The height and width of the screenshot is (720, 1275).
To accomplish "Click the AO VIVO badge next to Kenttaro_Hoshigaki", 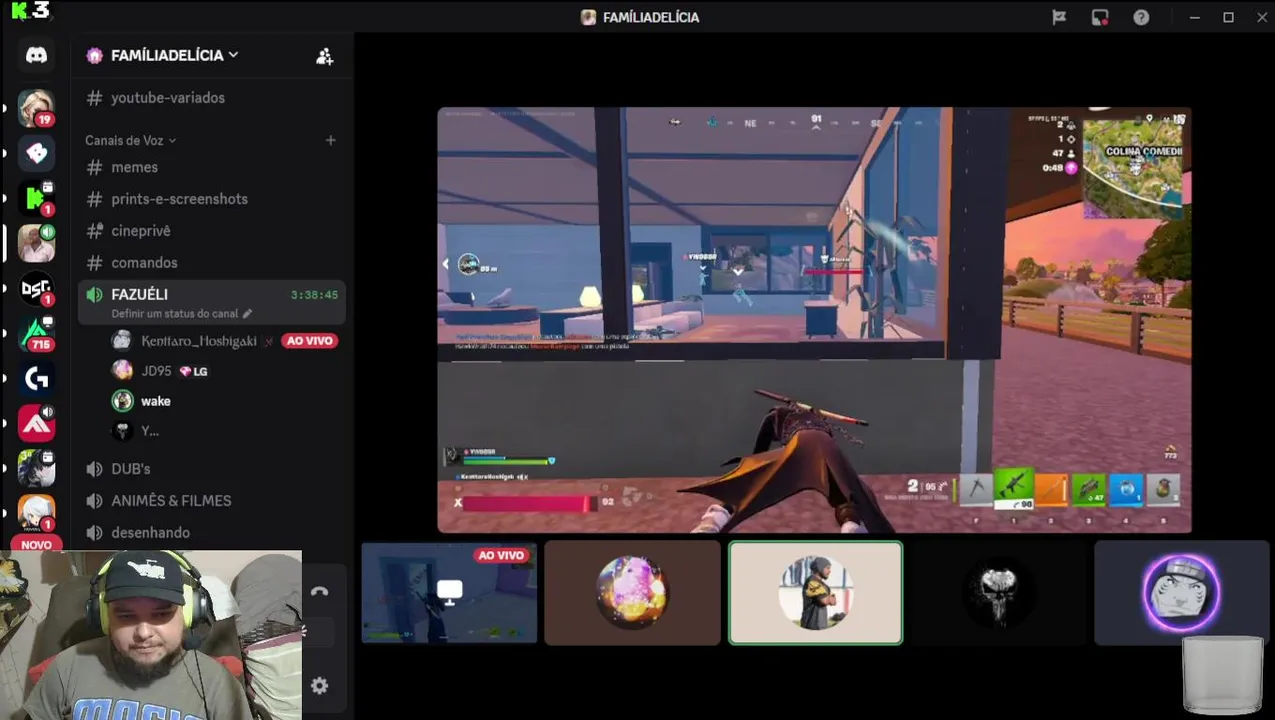I will coord(309,341).
